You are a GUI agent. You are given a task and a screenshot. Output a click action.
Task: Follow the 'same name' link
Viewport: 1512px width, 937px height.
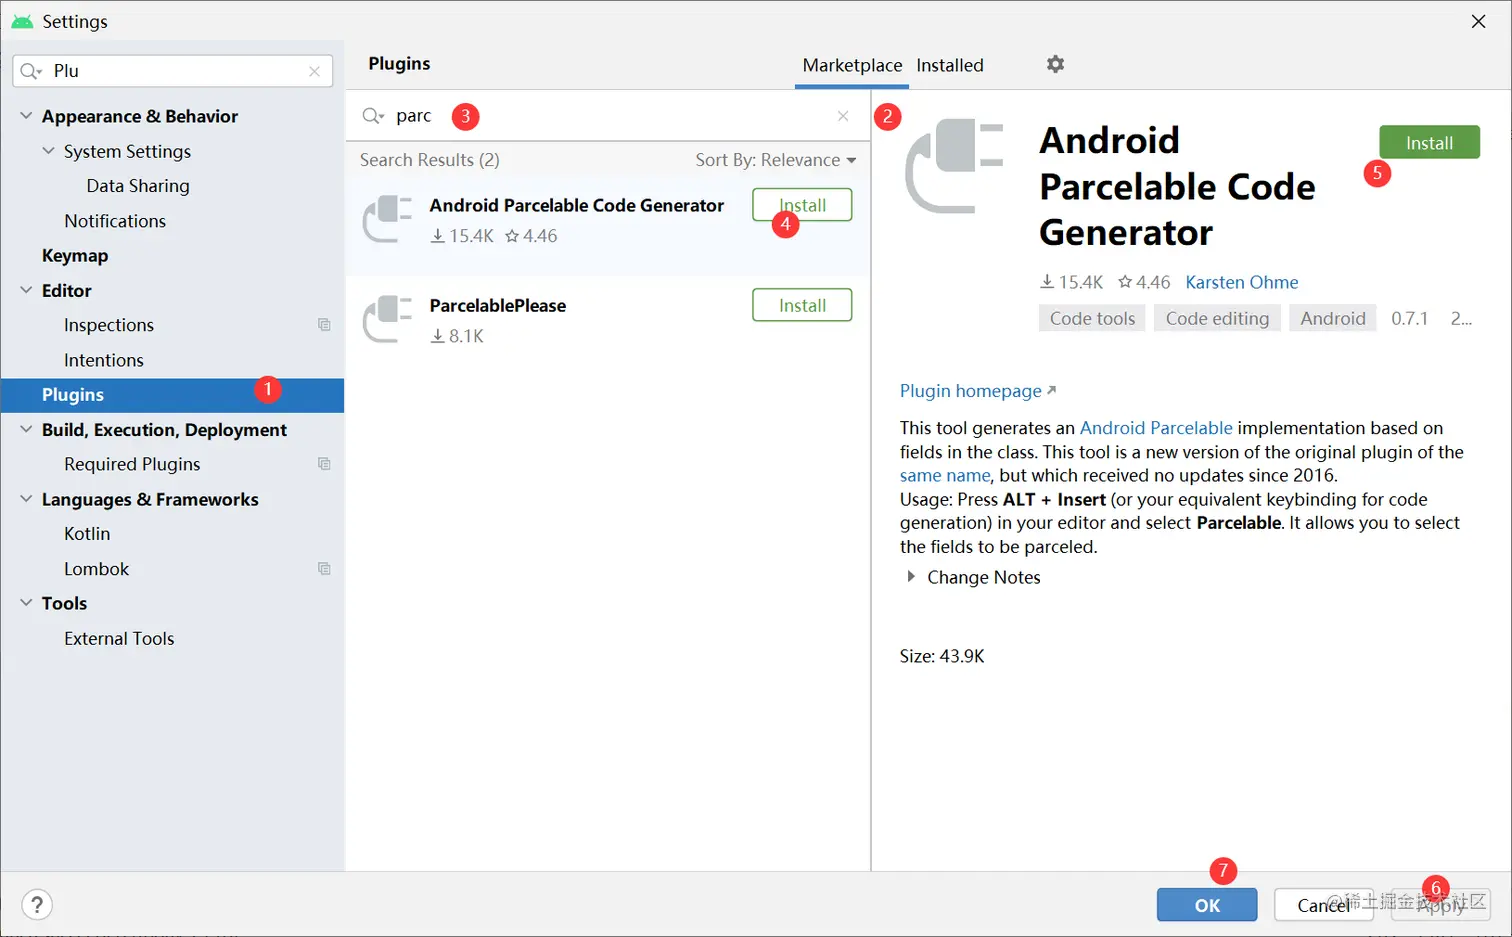945,476
